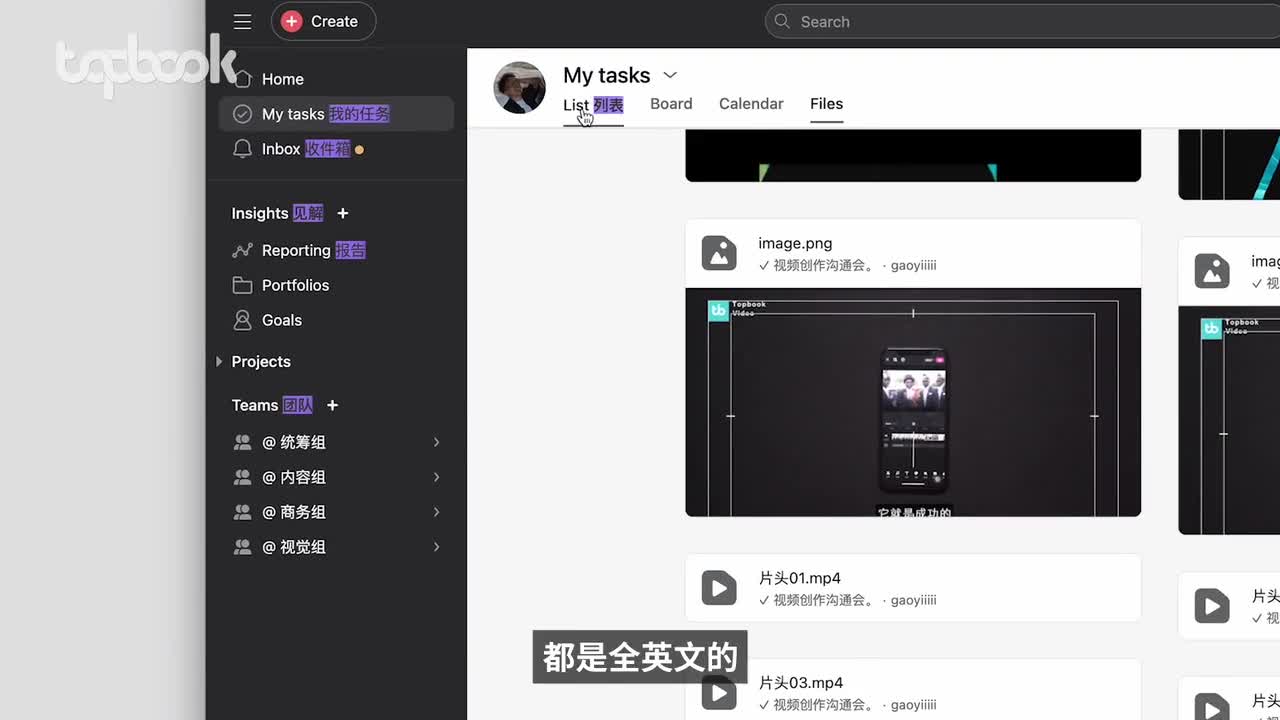Viewport: 1280px width, 720px height.
Task: Expand the @ 视觉组 team chevron
Action: tap(436, 547)
